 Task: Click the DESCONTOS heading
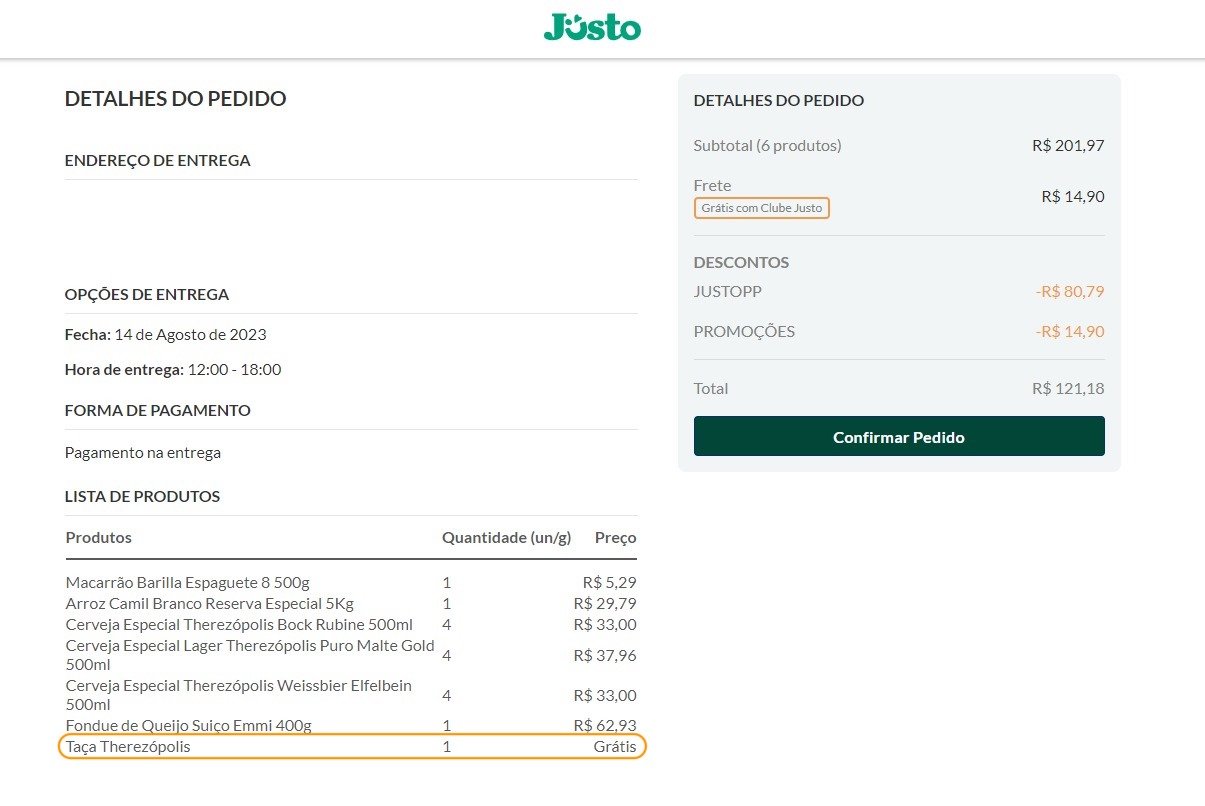pos(741,262)
